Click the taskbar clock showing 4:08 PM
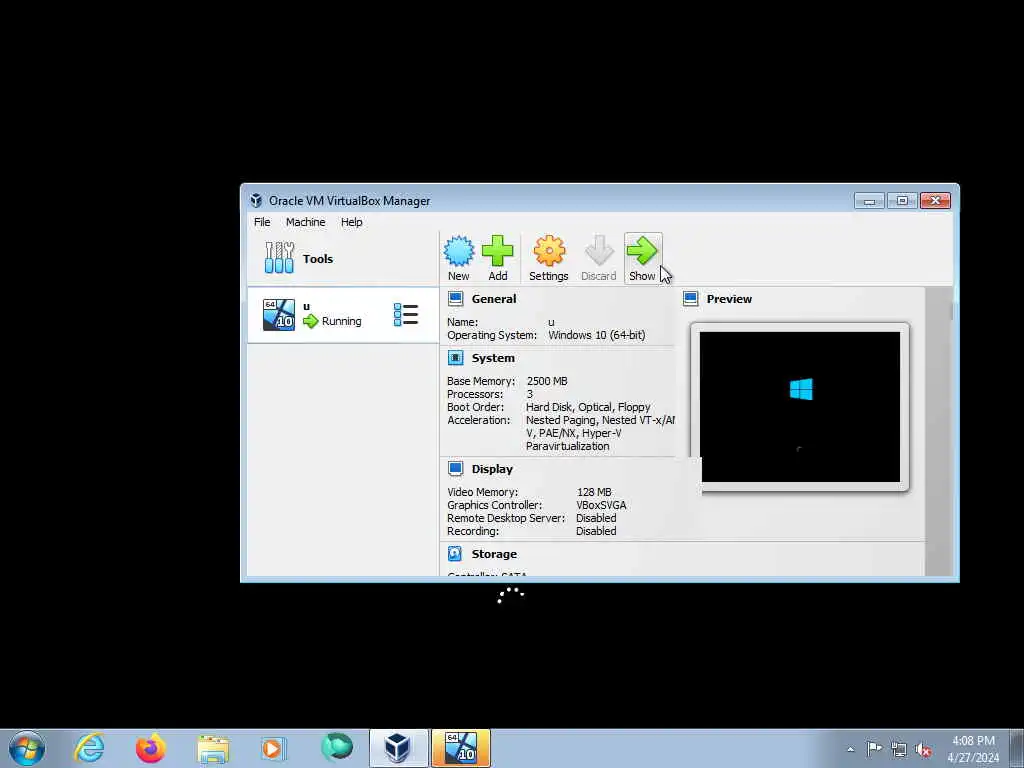Screen dimensions: 1024x768 [x=973, y=749]
